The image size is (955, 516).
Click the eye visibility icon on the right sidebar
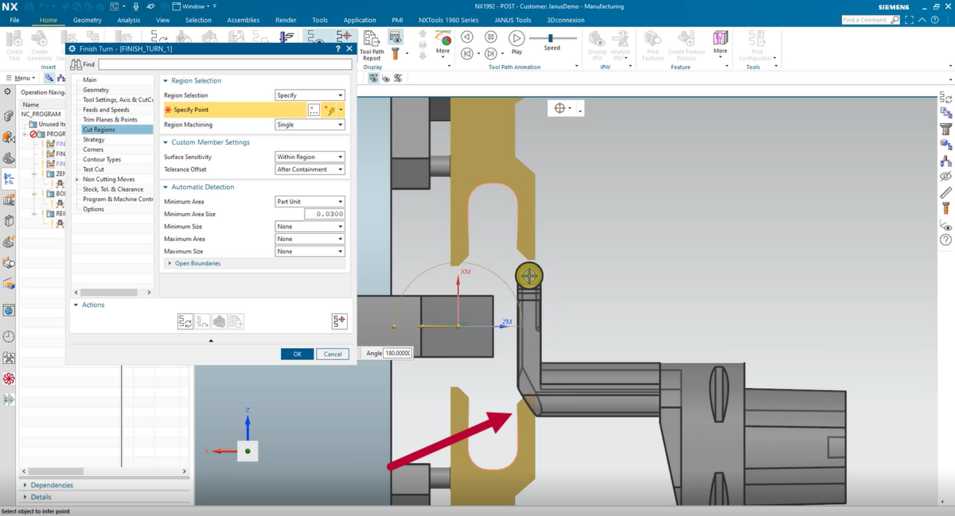946,177
